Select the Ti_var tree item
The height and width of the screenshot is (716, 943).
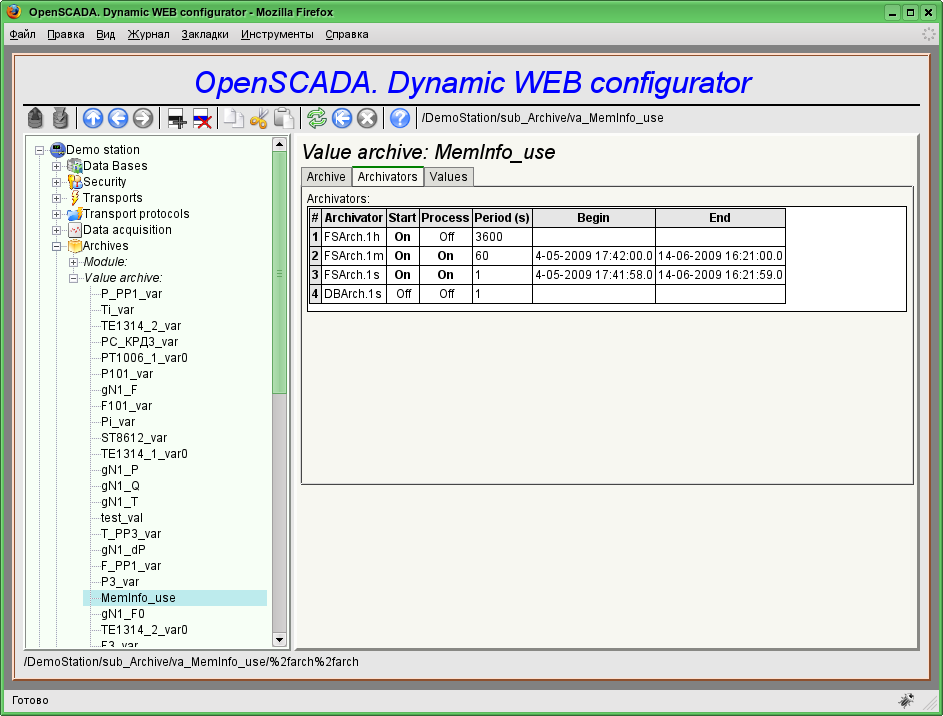[x=118, y=310]
